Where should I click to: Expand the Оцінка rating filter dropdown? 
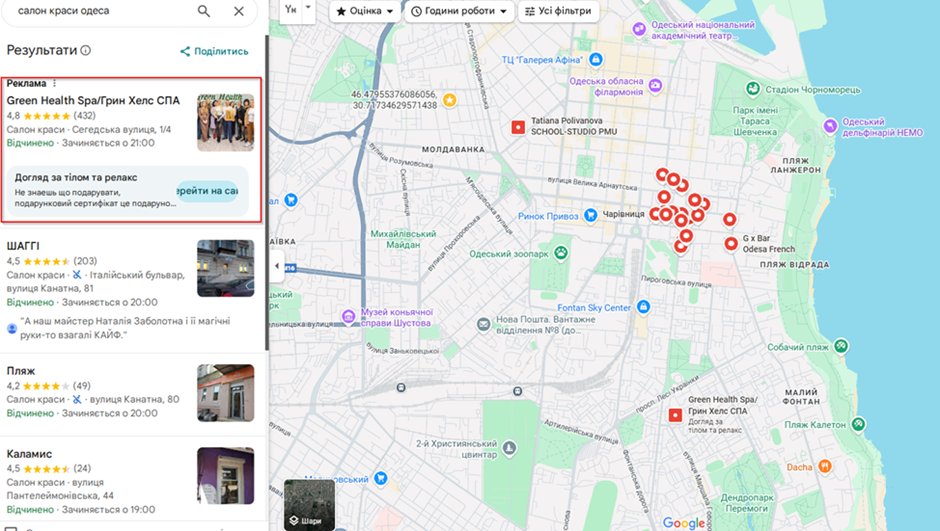[x=363, y=11]
